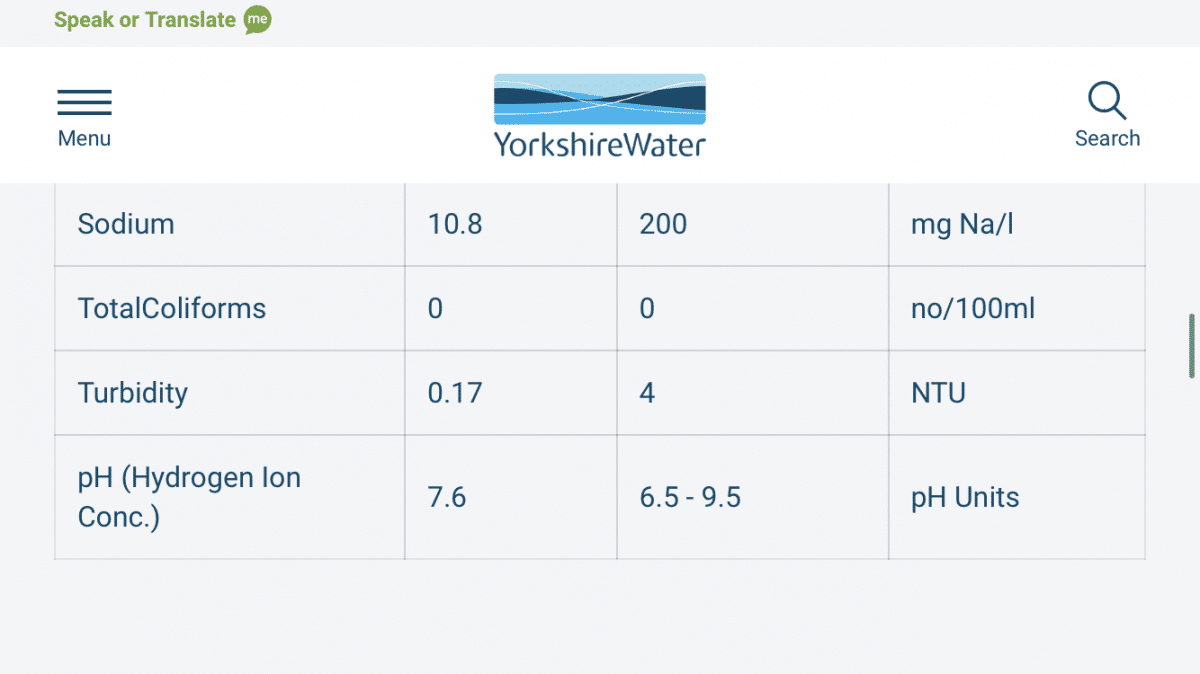Click the page scrollbar thumb

click(1191, 346)
